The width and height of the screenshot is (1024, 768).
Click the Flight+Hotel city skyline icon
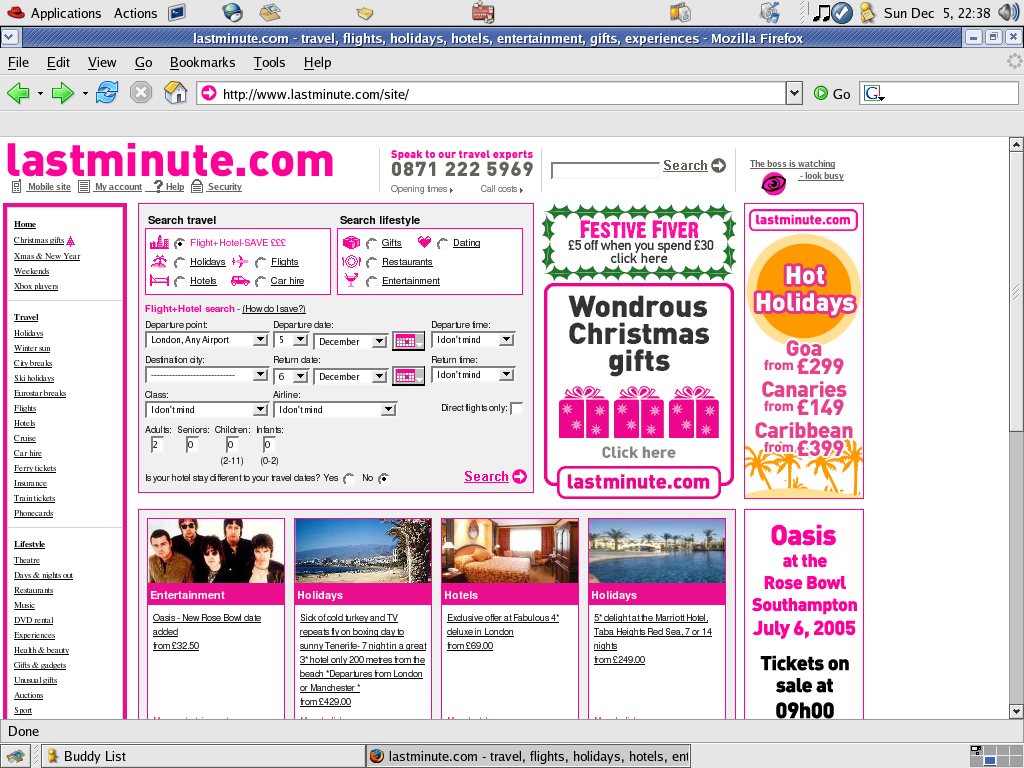(159, 242)
